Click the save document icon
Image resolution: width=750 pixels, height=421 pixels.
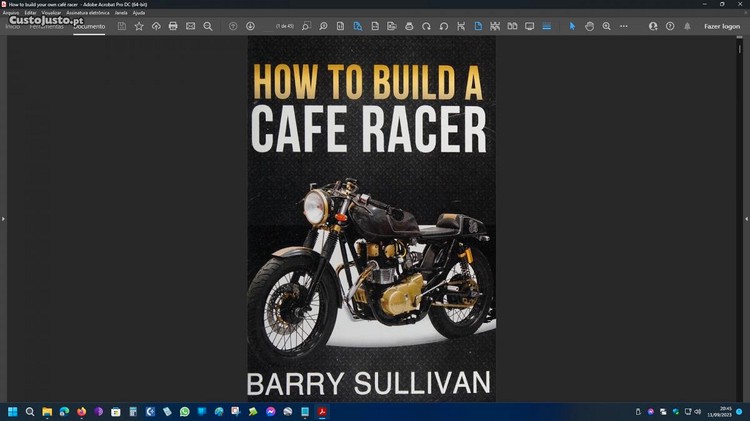click(x=122, y=26)
